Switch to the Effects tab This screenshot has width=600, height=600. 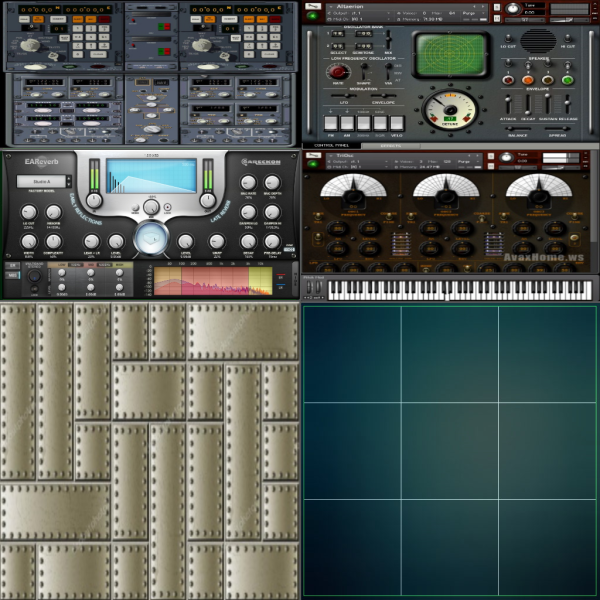[390, 146]
